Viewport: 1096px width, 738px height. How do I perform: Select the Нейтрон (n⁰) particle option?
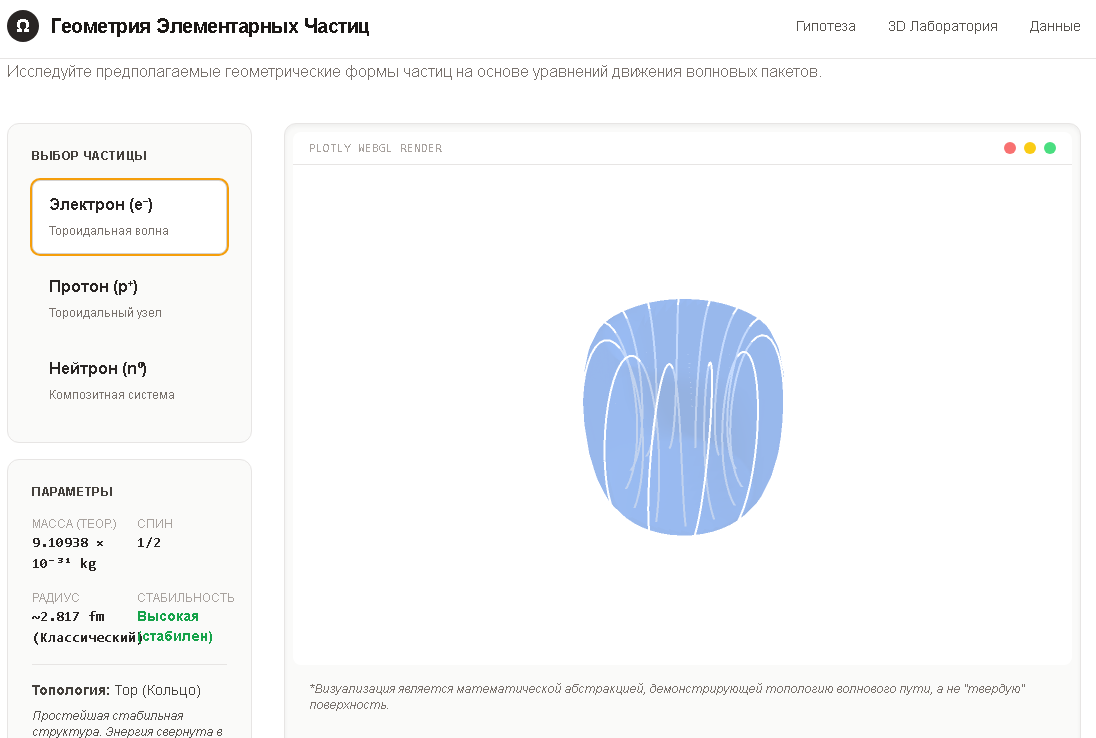(x=129, y=380)
